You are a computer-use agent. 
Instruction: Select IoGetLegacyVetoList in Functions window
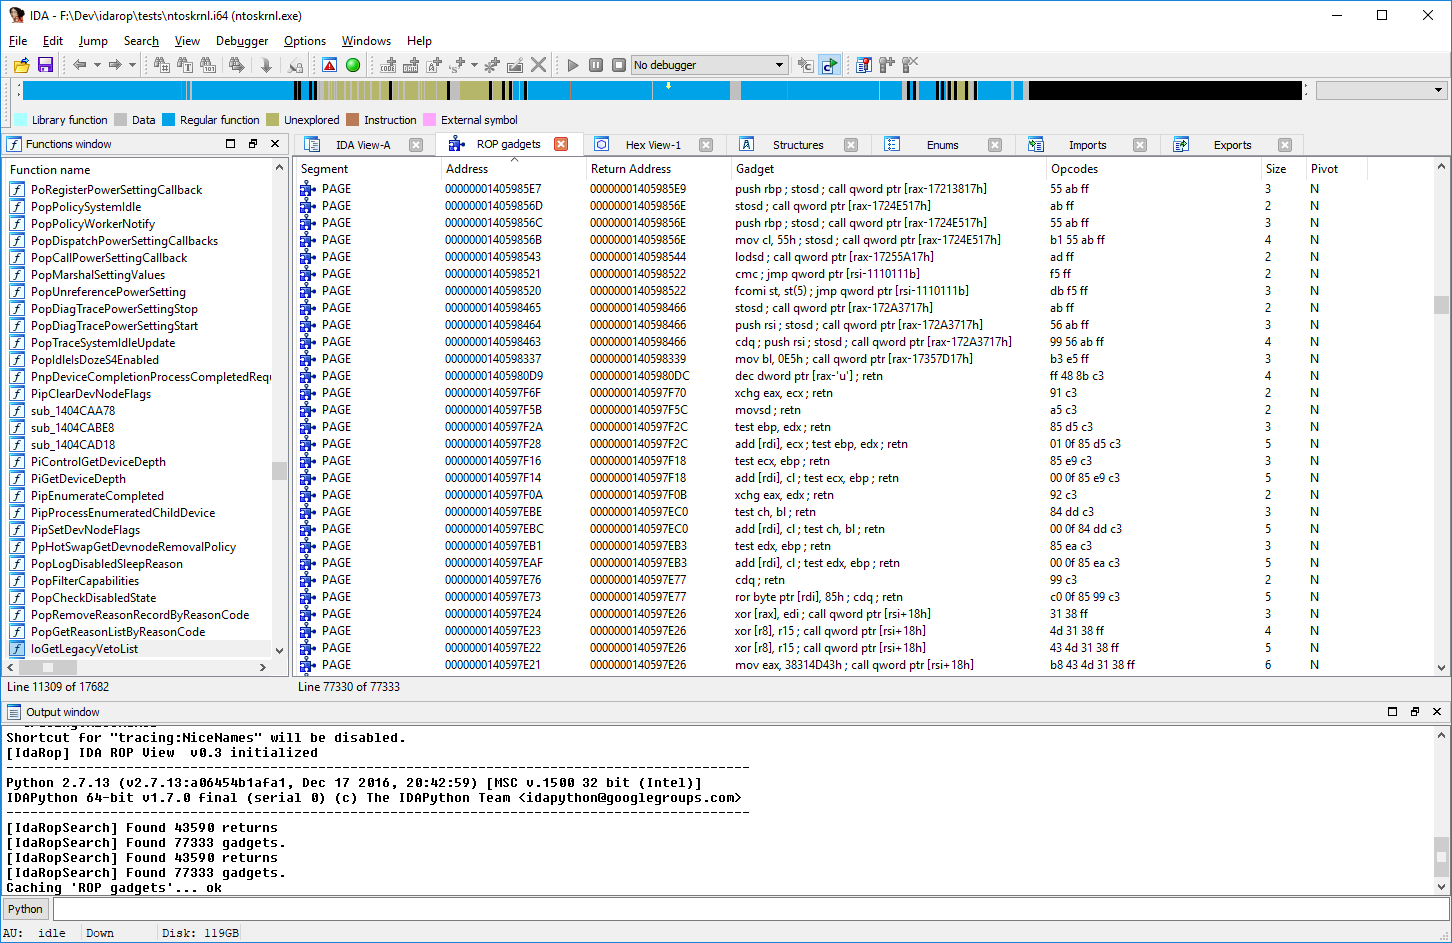click(139, 649)
